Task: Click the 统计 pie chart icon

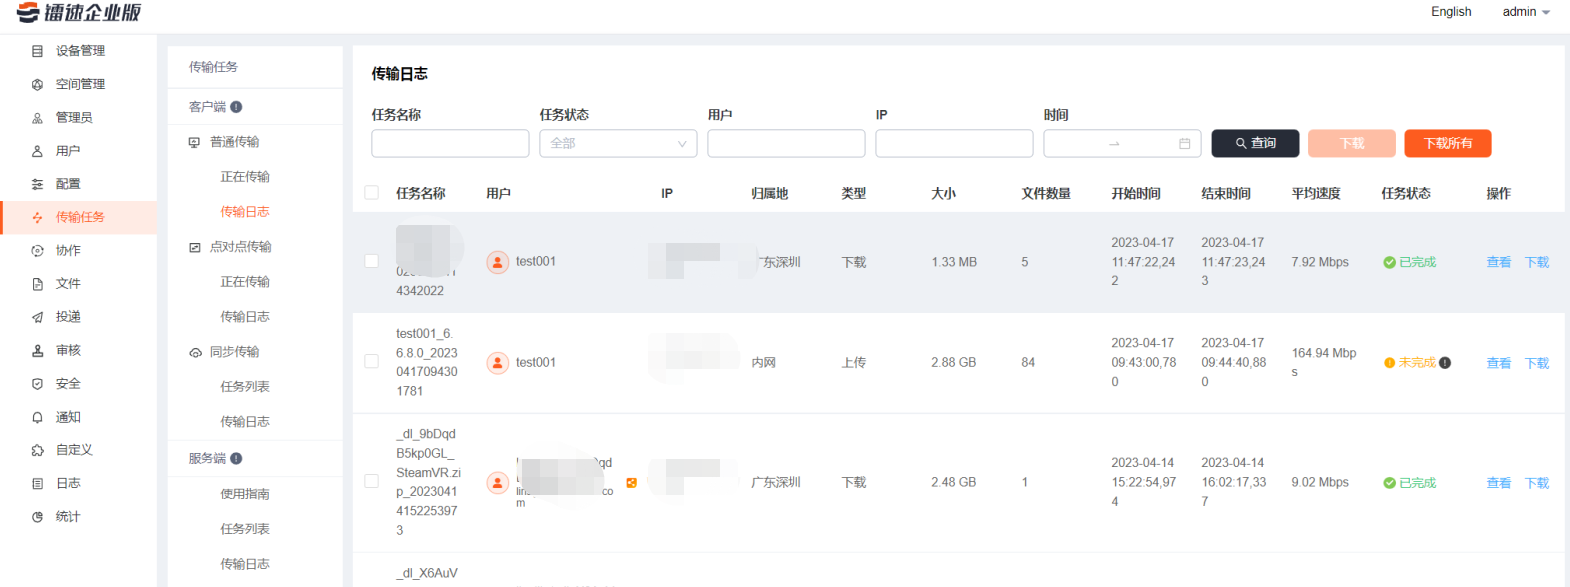Action: (x=37, y=517)
